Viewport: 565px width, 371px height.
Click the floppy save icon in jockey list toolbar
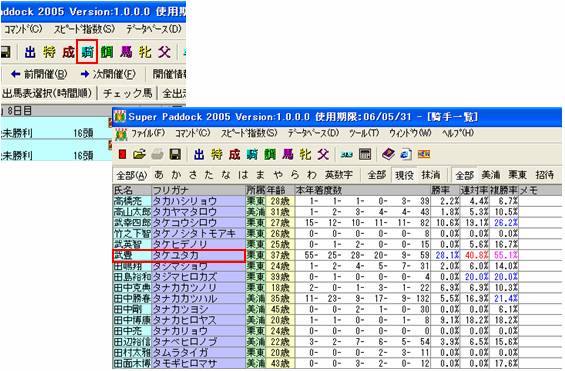pyautogui.click(x=175, y=155)
